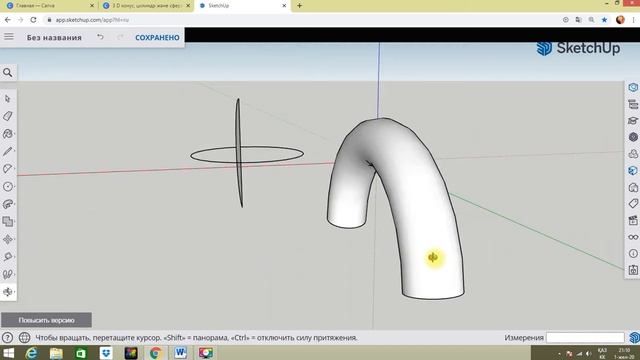
Task: Select the Move tool
Action: (x=8, y=239)
